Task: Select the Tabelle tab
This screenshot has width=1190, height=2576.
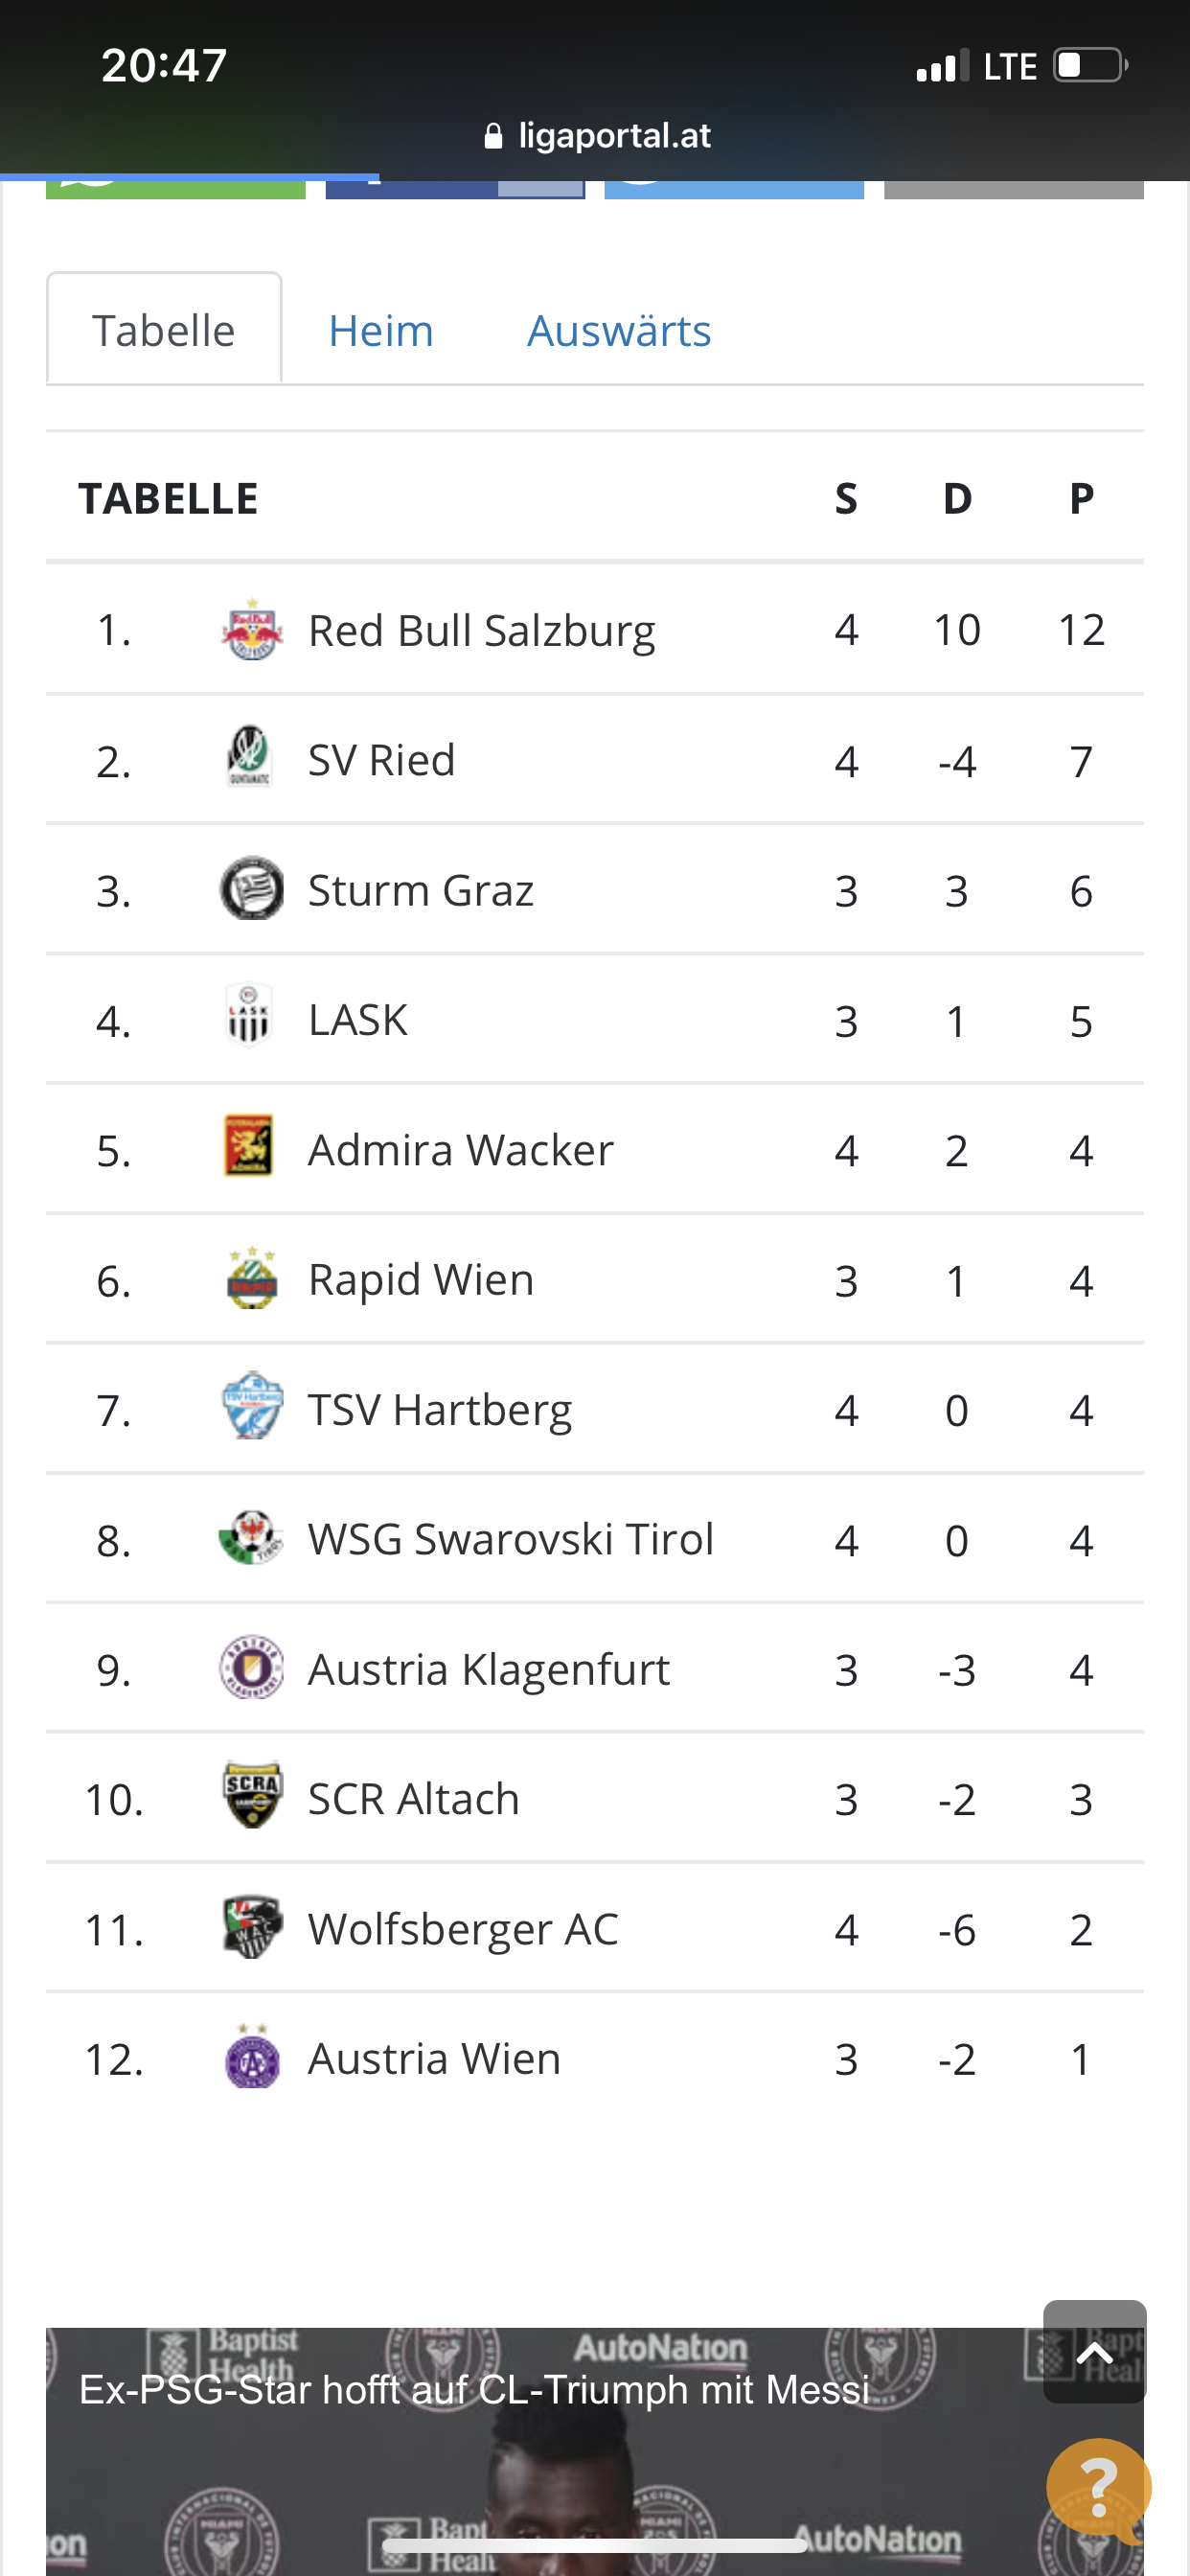Action: (x=164, y=329)
